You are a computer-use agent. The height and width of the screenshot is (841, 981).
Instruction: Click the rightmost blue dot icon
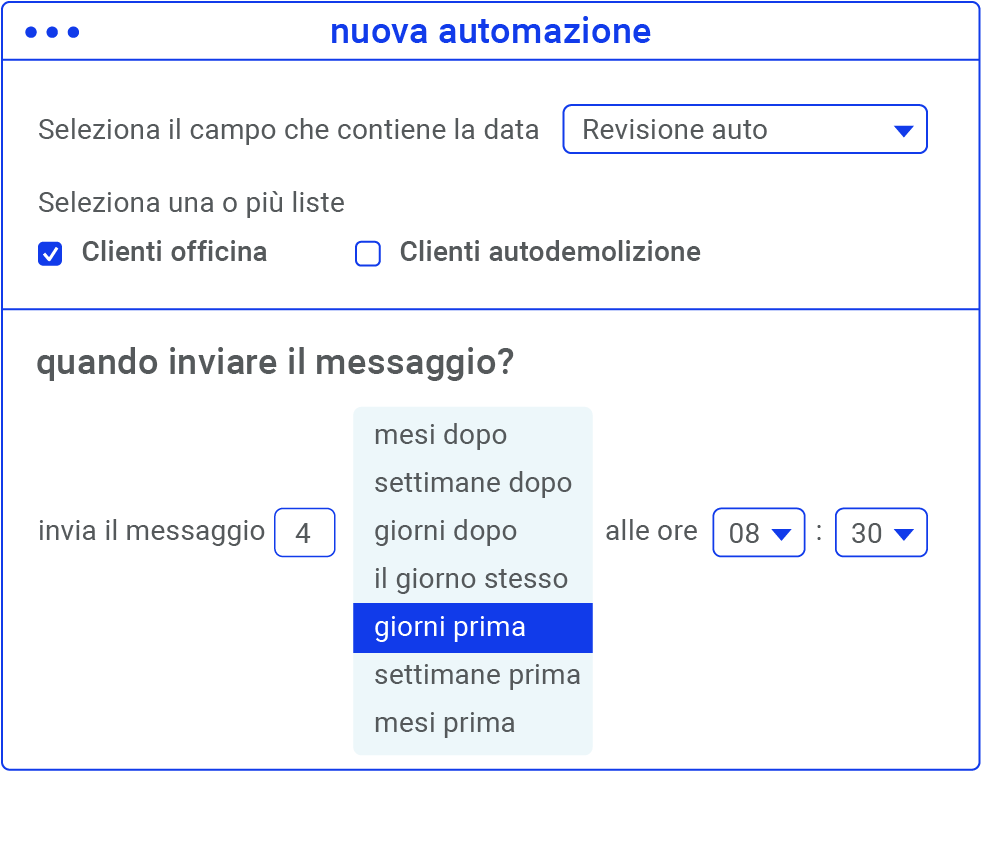pos(71,31)
